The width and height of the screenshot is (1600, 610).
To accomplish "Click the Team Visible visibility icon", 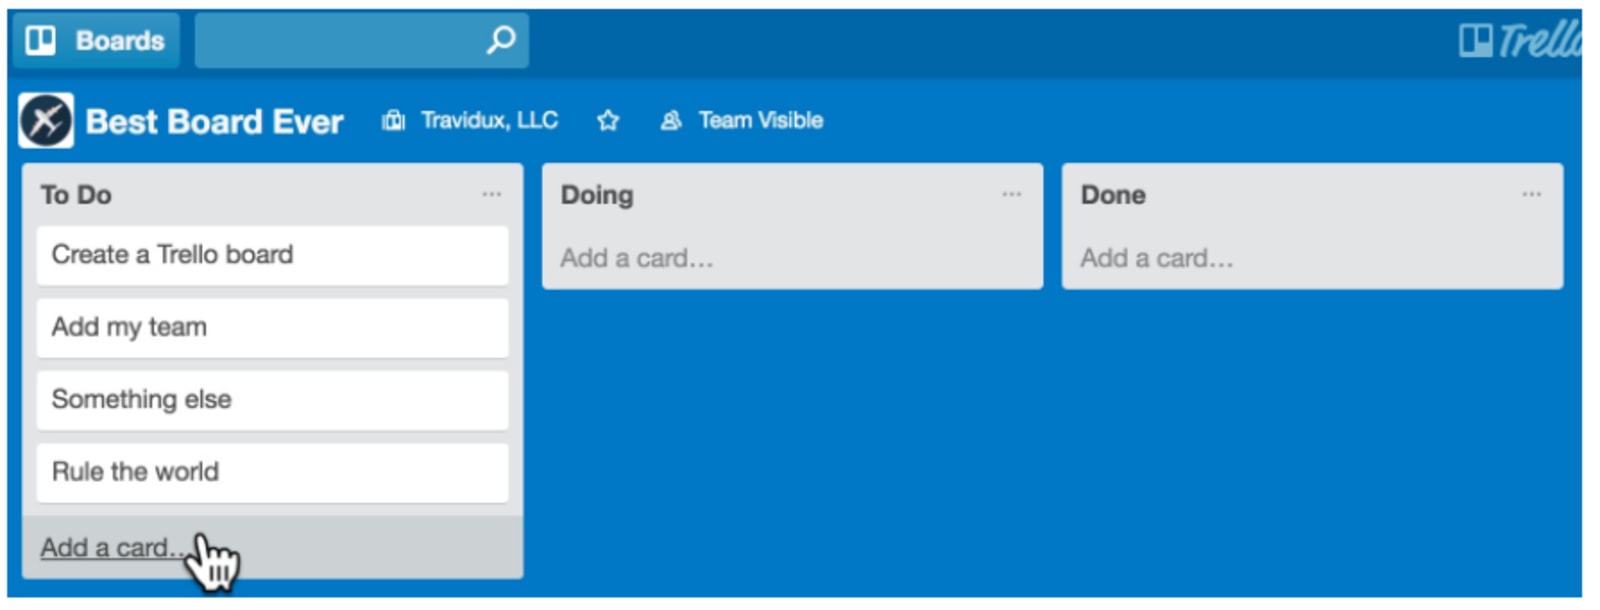I will point(671,120).
